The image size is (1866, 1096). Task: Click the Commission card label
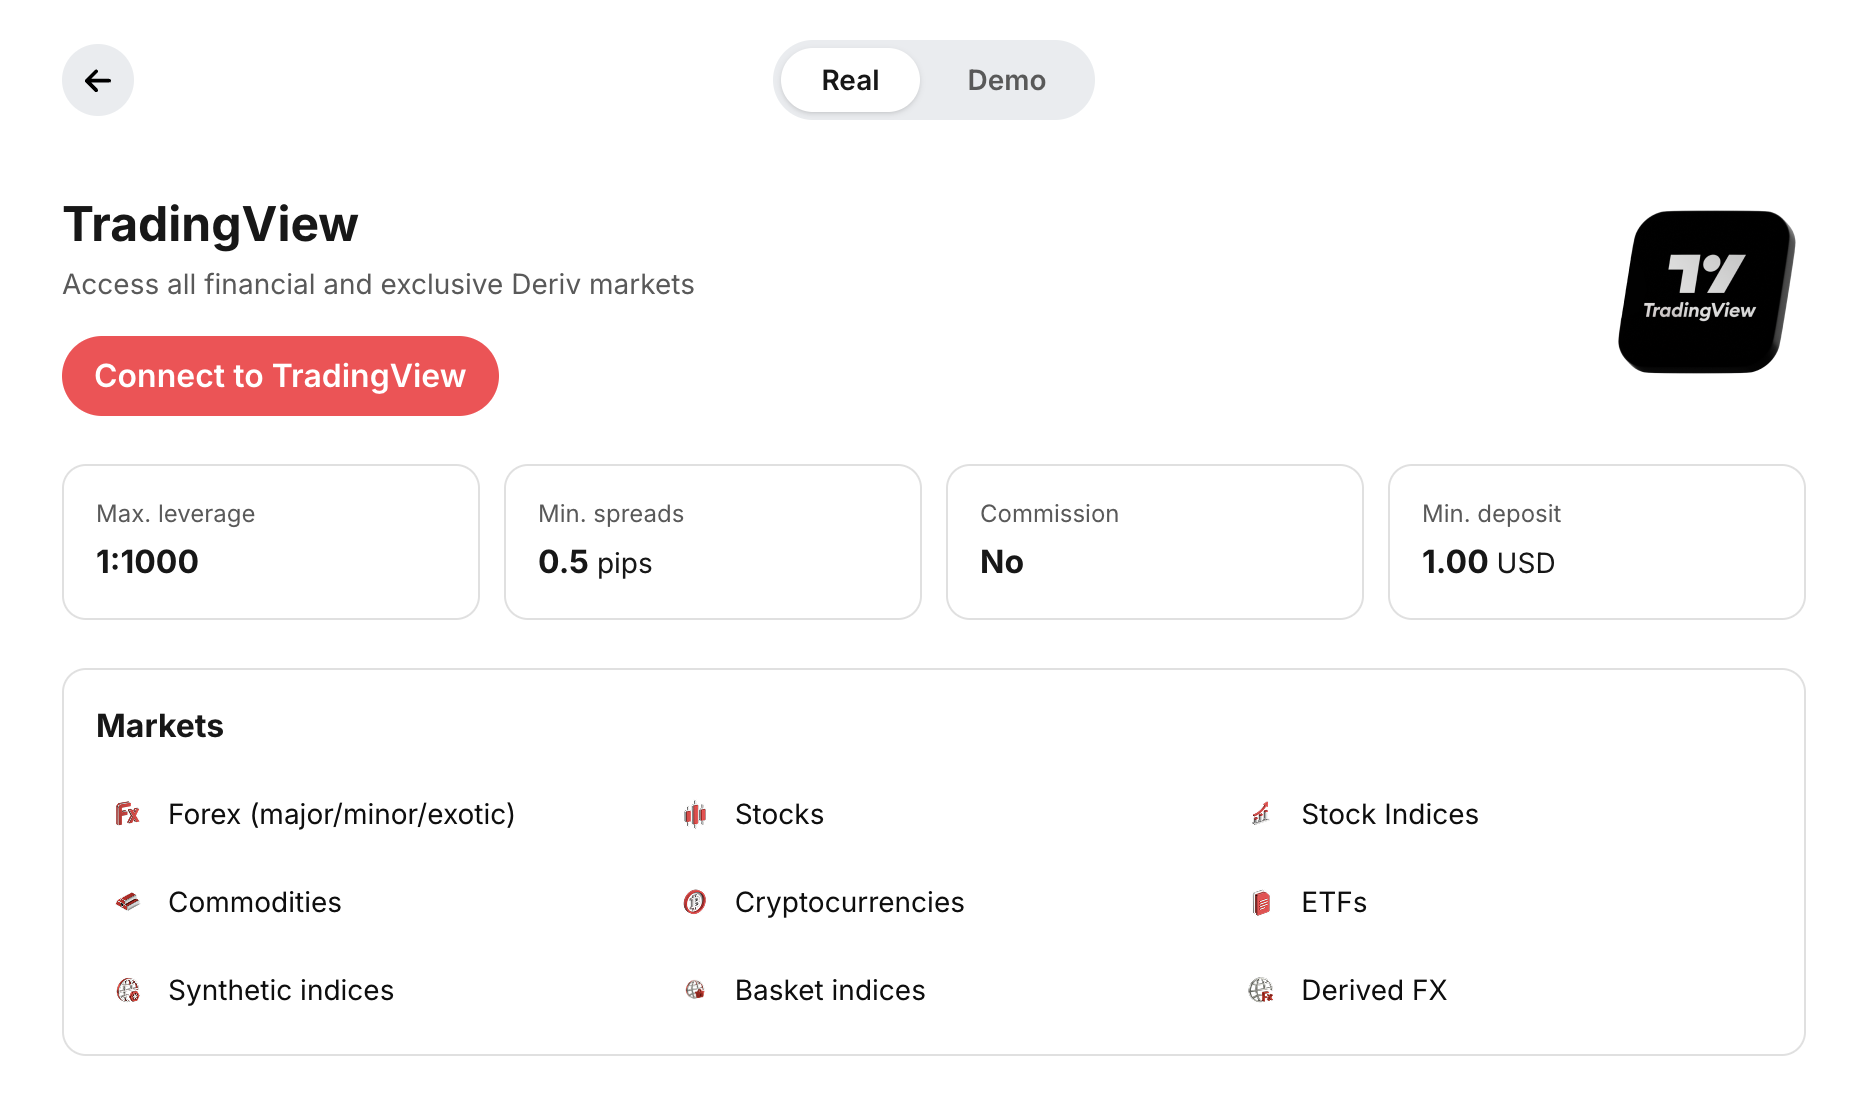pyautogui.click(x=1049, y=514)
